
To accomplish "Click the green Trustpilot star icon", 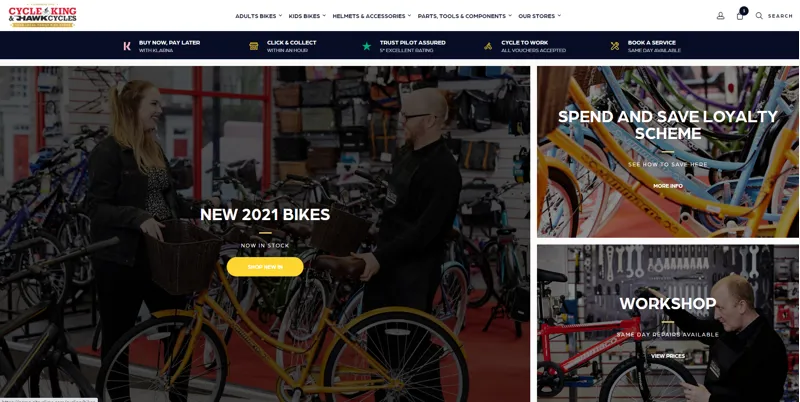I will 366,46.
